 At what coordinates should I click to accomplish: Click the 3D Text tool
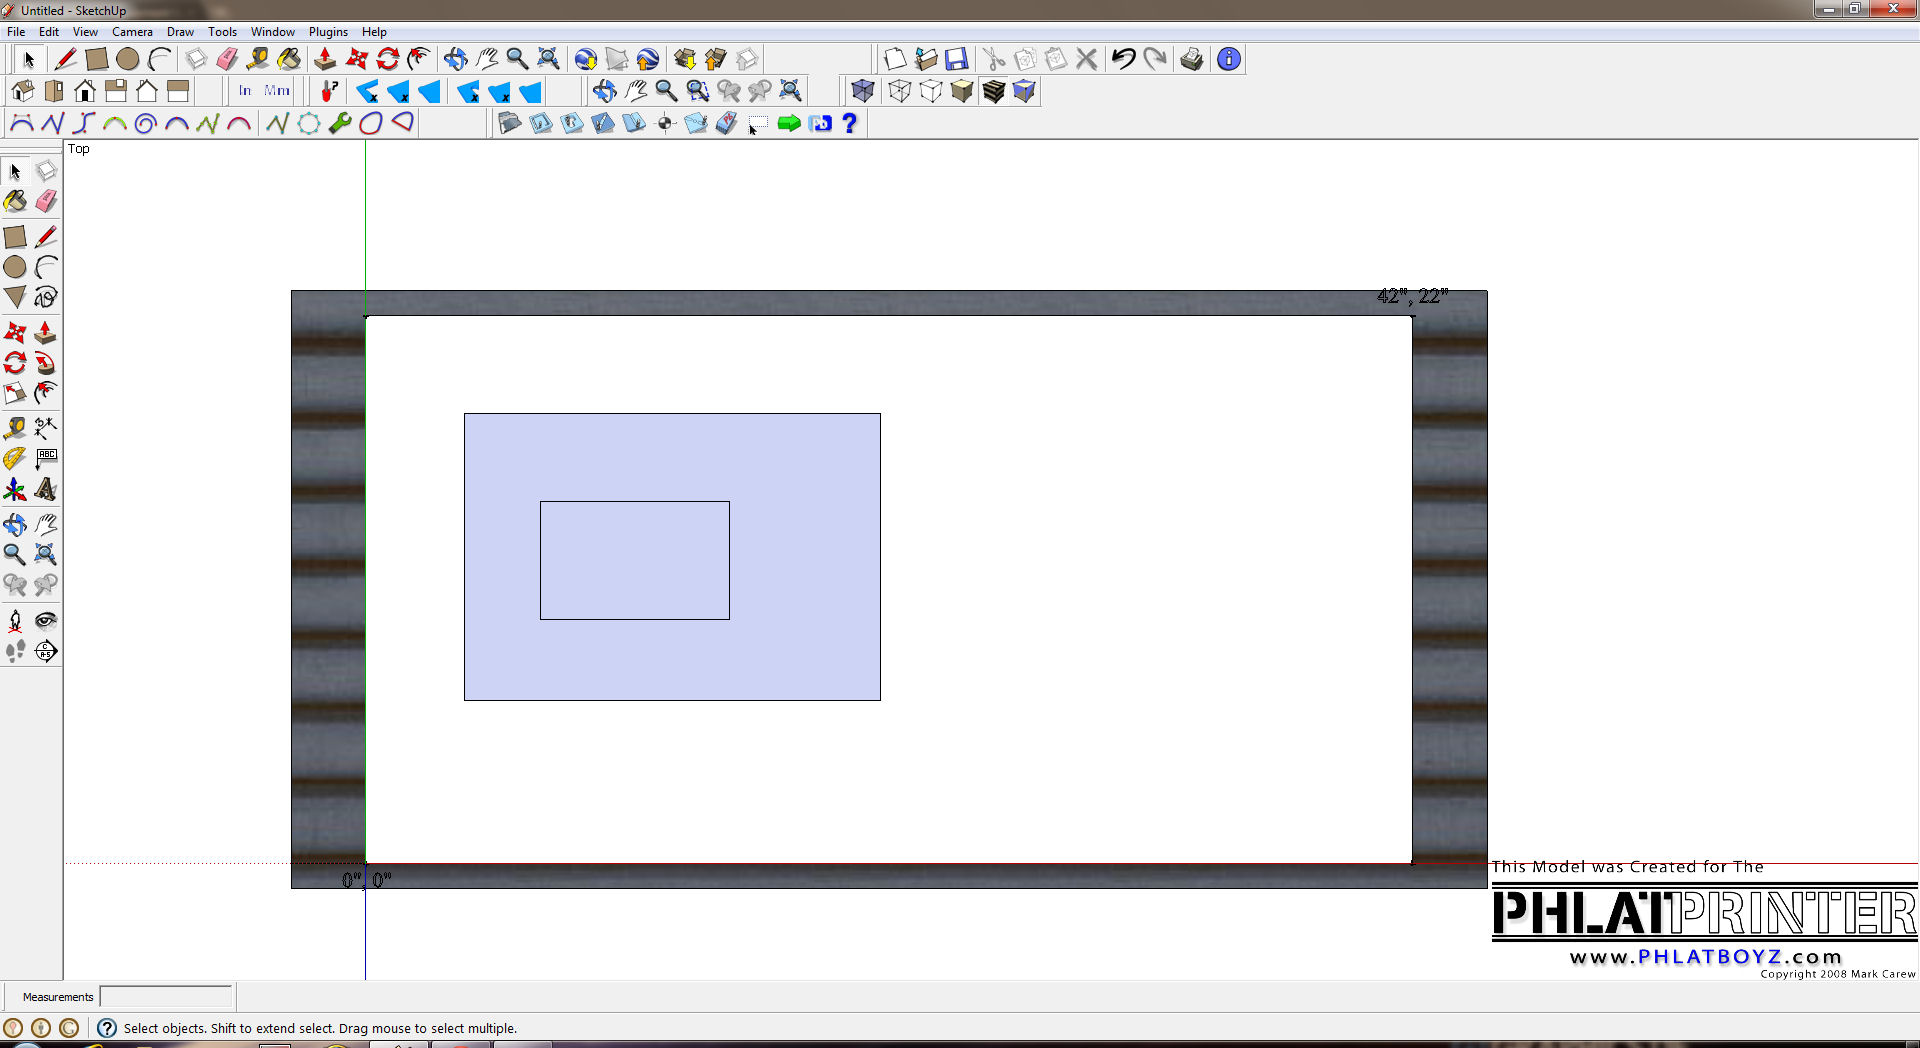point(45,489)
